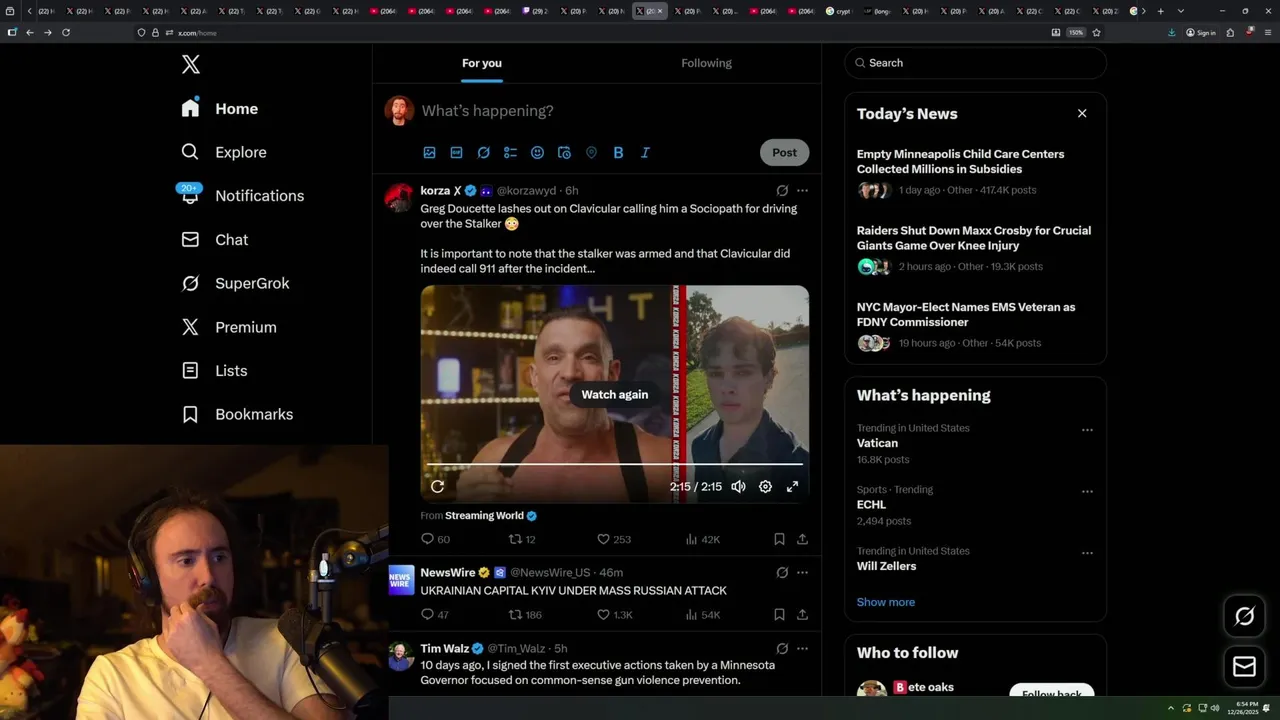Screen dimensions: 1280x720
Task: Tag location on the post
Action: tap(591, 153)
